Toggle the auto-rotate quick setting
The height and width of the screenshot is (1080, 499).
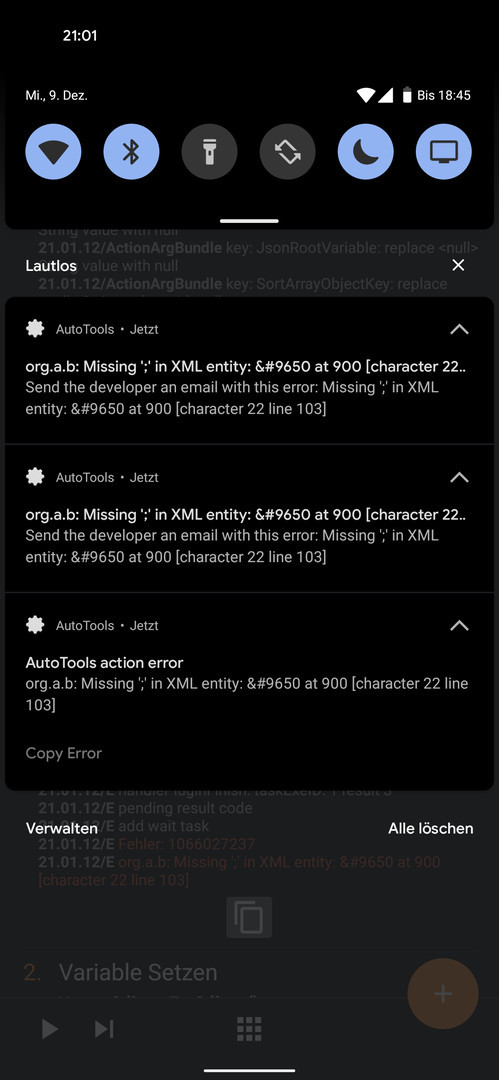(287, 152)
